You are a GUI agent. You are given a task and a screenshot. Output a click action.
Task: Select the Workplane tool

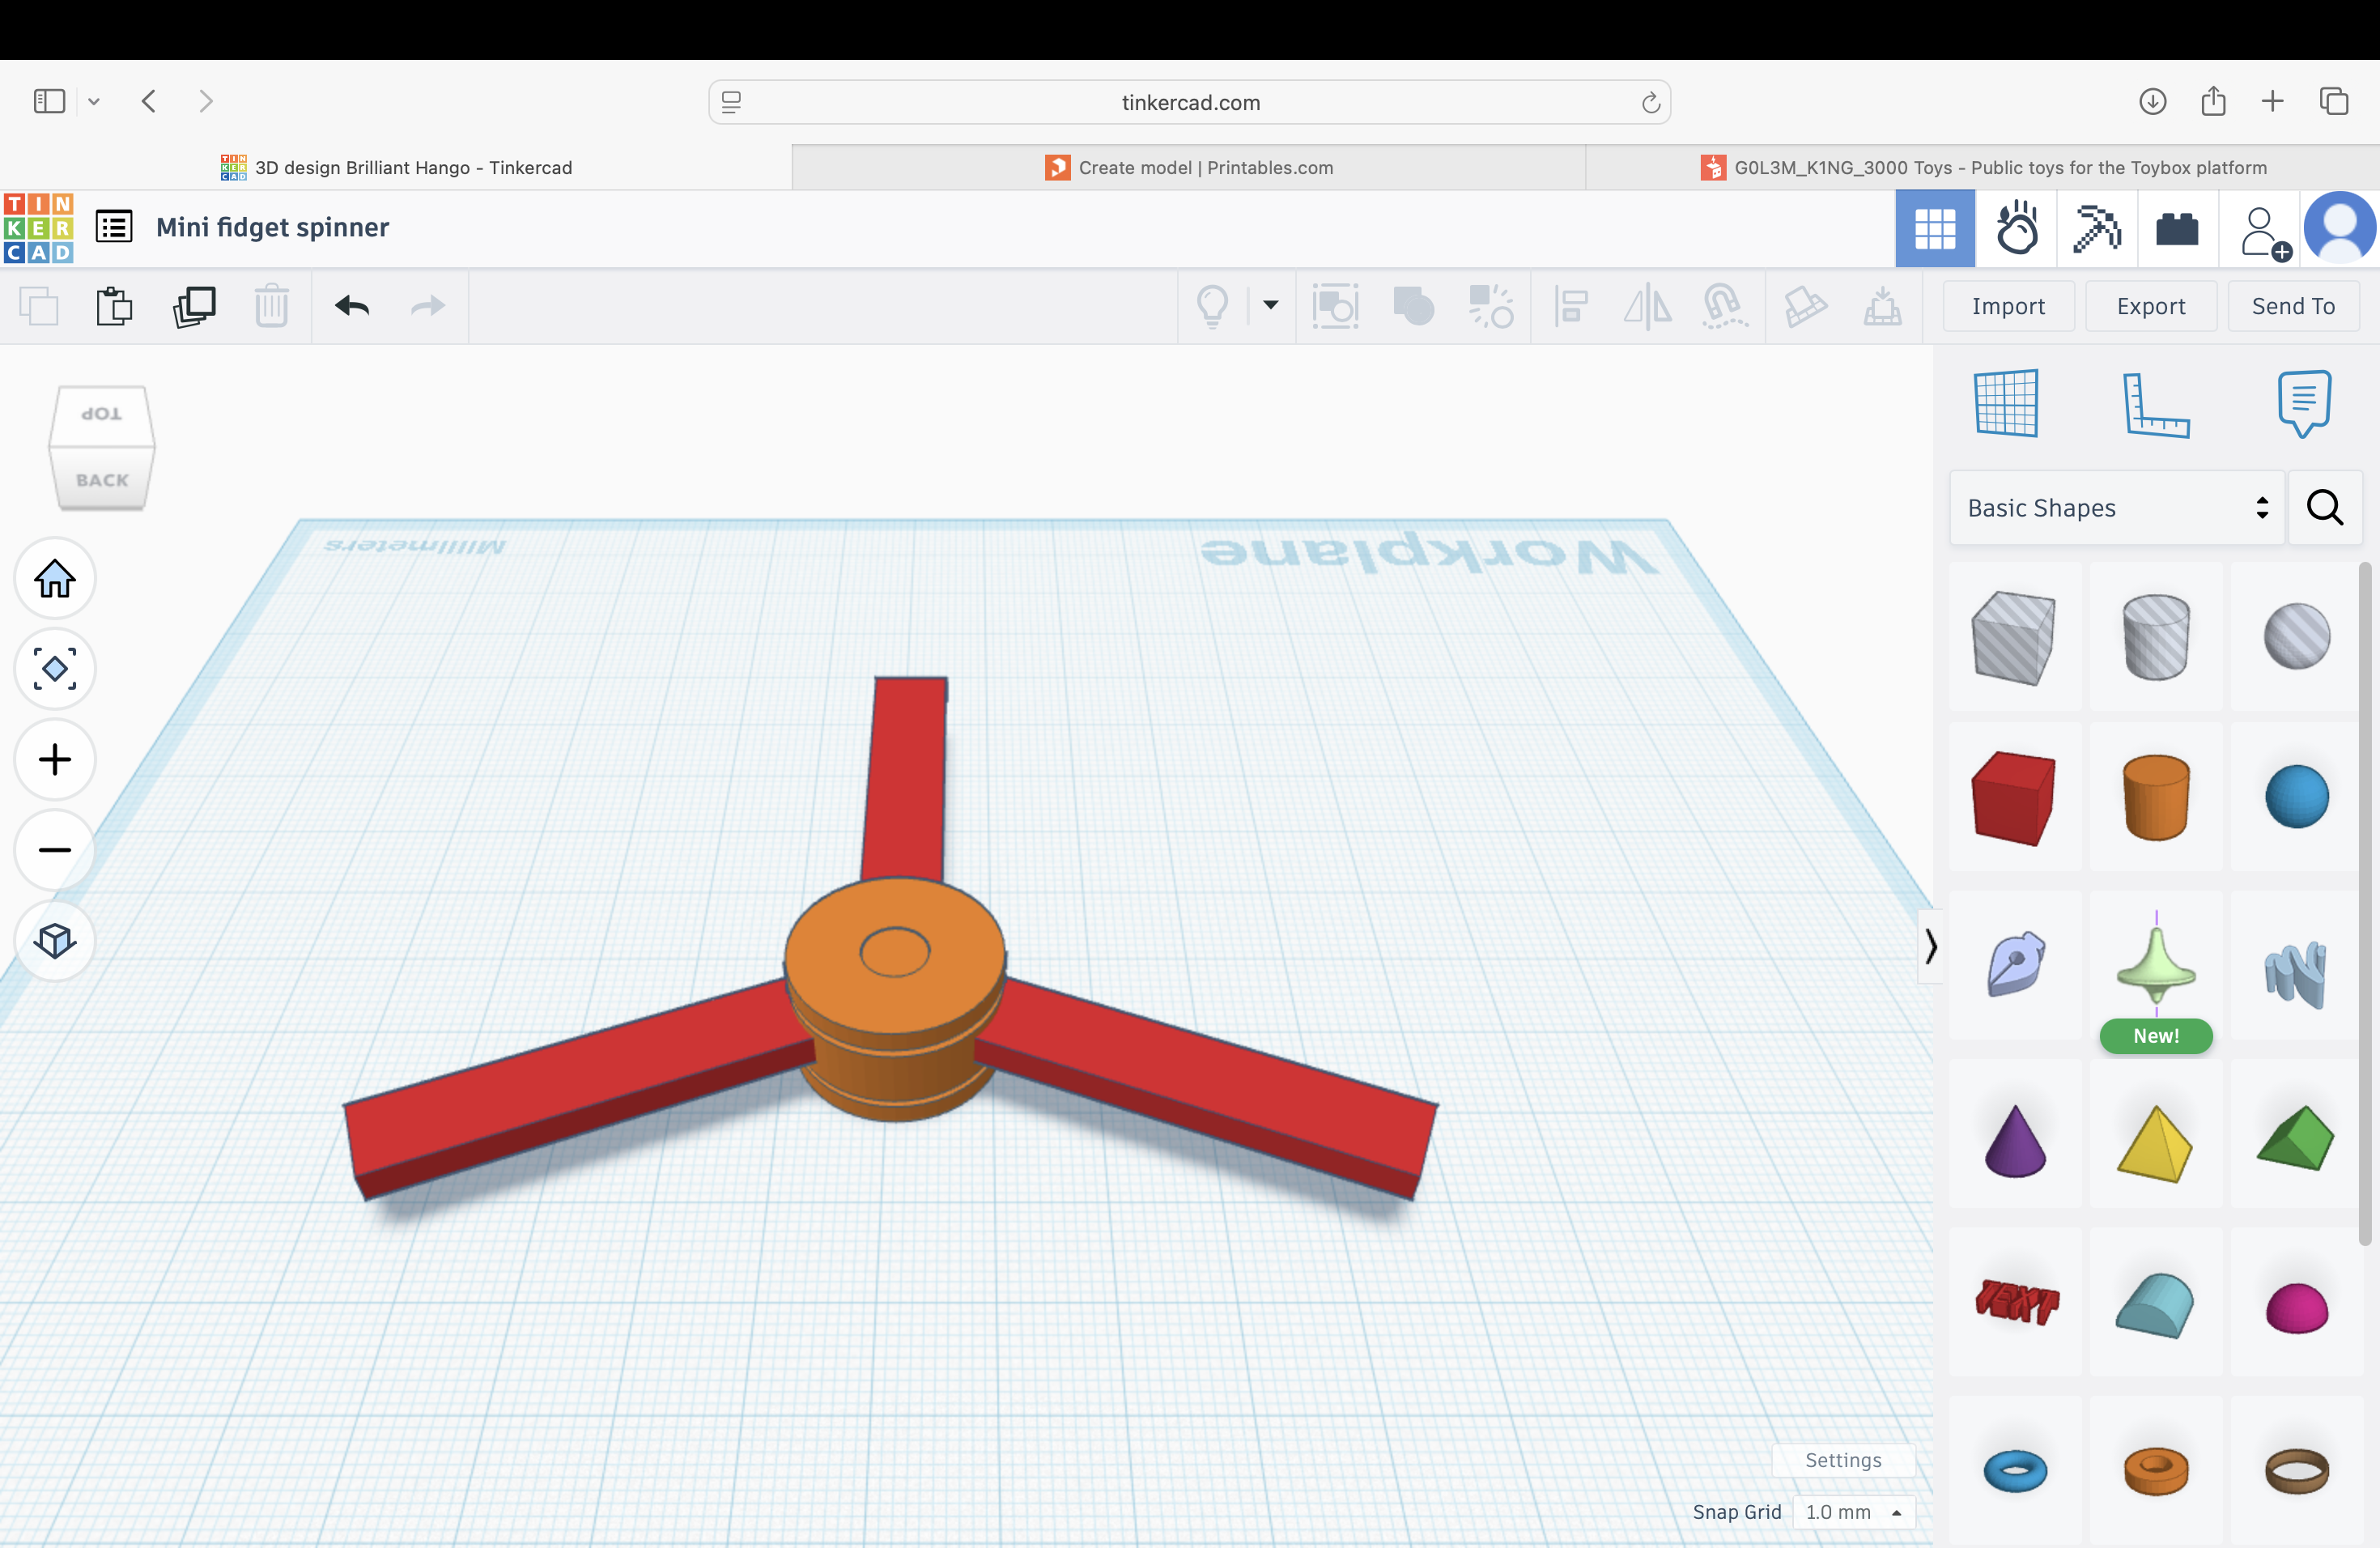(x=2006, y=403)
